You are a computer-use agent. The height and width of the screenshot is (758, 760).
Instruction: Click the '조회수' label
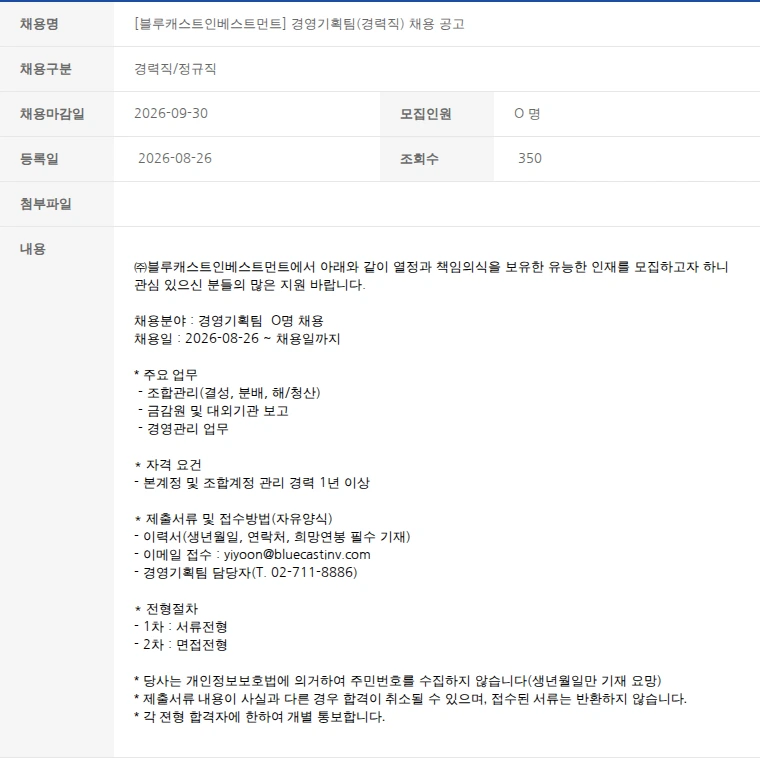(x=419, y=158)
